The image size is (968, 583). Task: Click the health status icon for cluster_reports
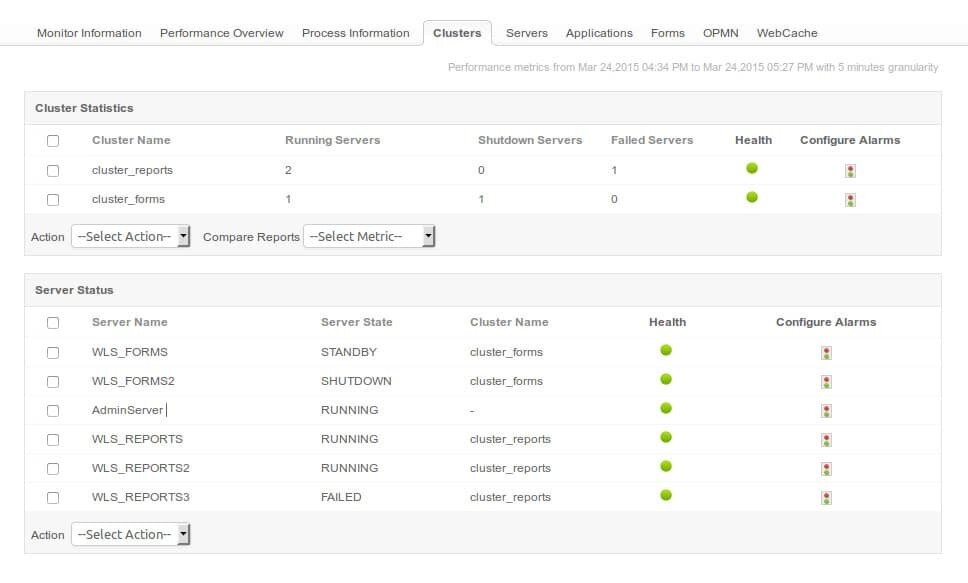point(751,169)
